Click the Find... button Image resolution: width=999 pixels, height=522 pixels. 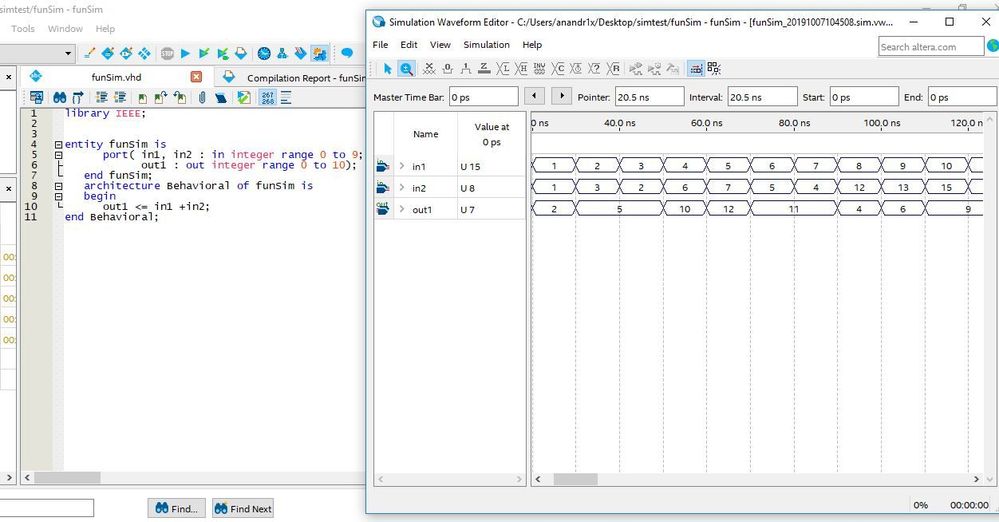(177, 508)
